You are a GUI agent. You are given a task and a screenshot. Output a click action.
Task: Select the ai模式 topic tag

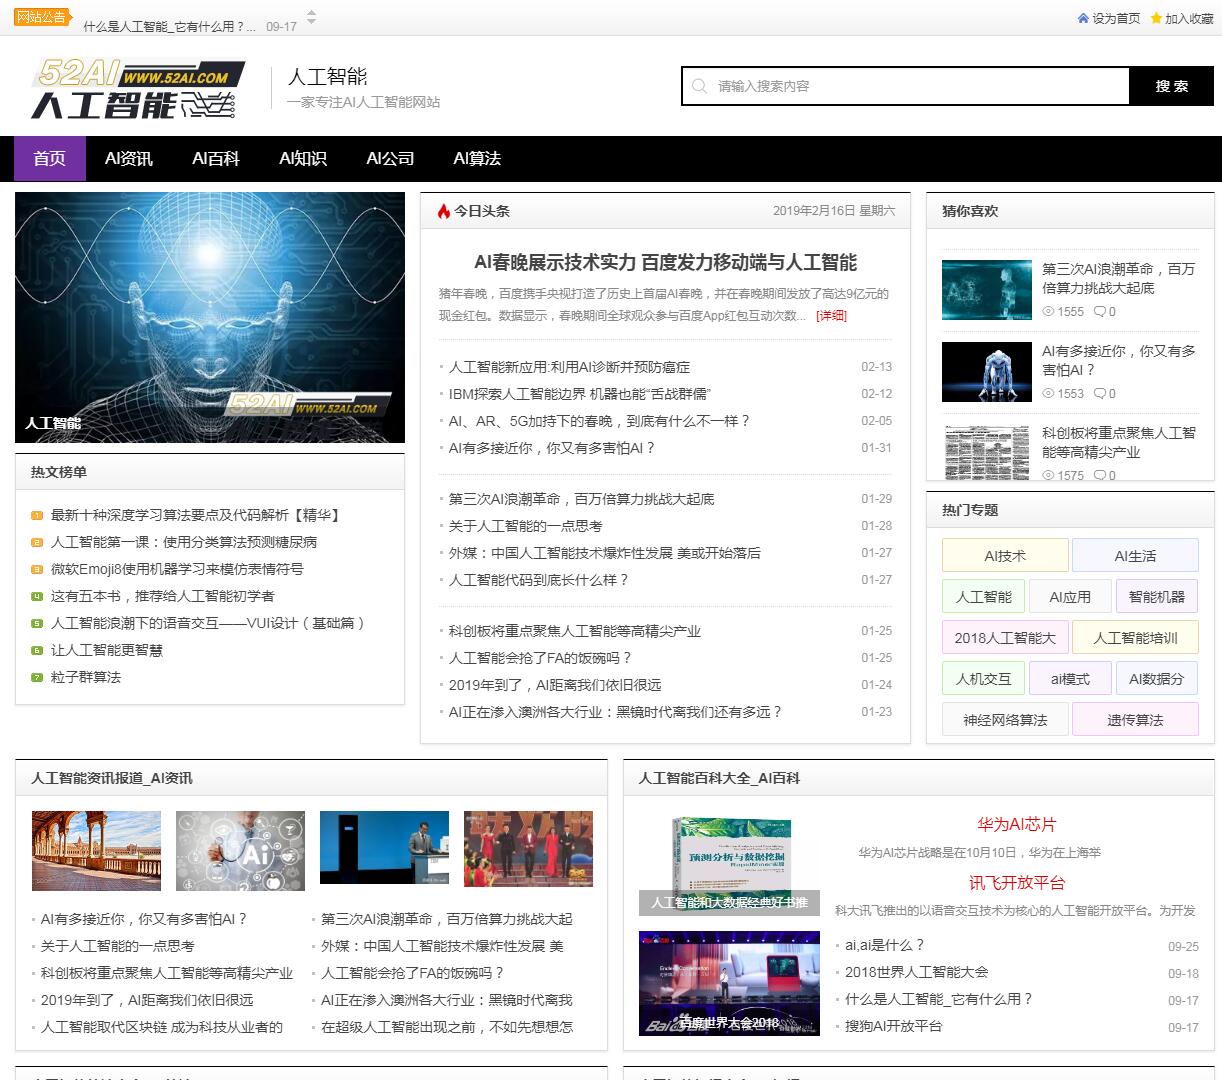[x=1070, y=679]
